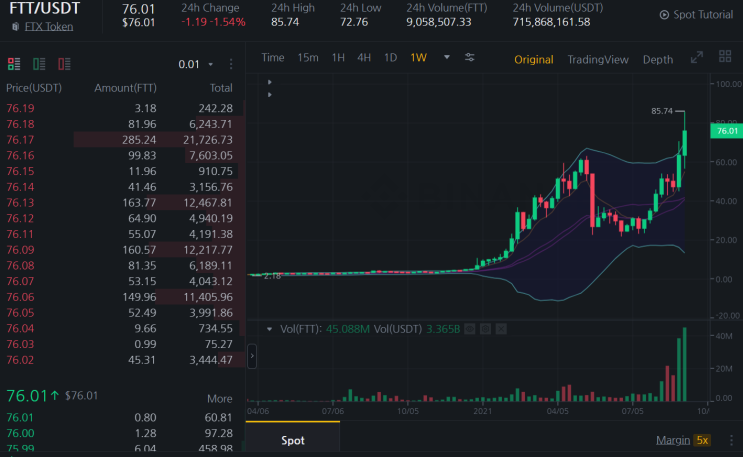Expand chart to fullscreen
Image resolution: width=743 pixels, height=457 pixels.
(697, 57)
